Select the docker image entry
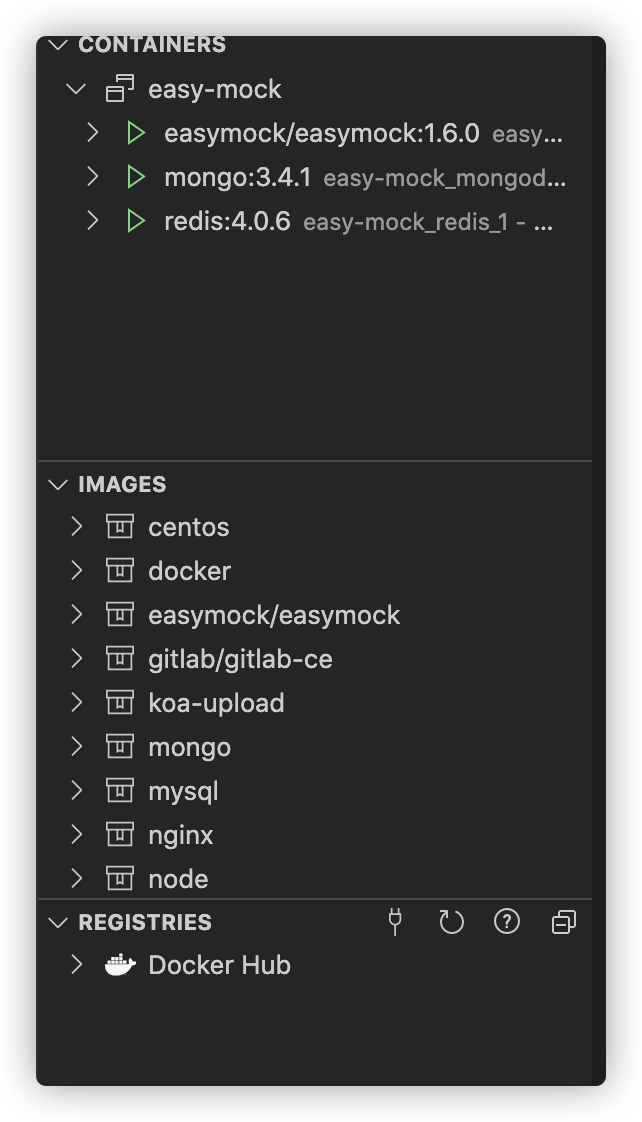Viewport: 642px width, 1122px height. click(x=189, y=571)
